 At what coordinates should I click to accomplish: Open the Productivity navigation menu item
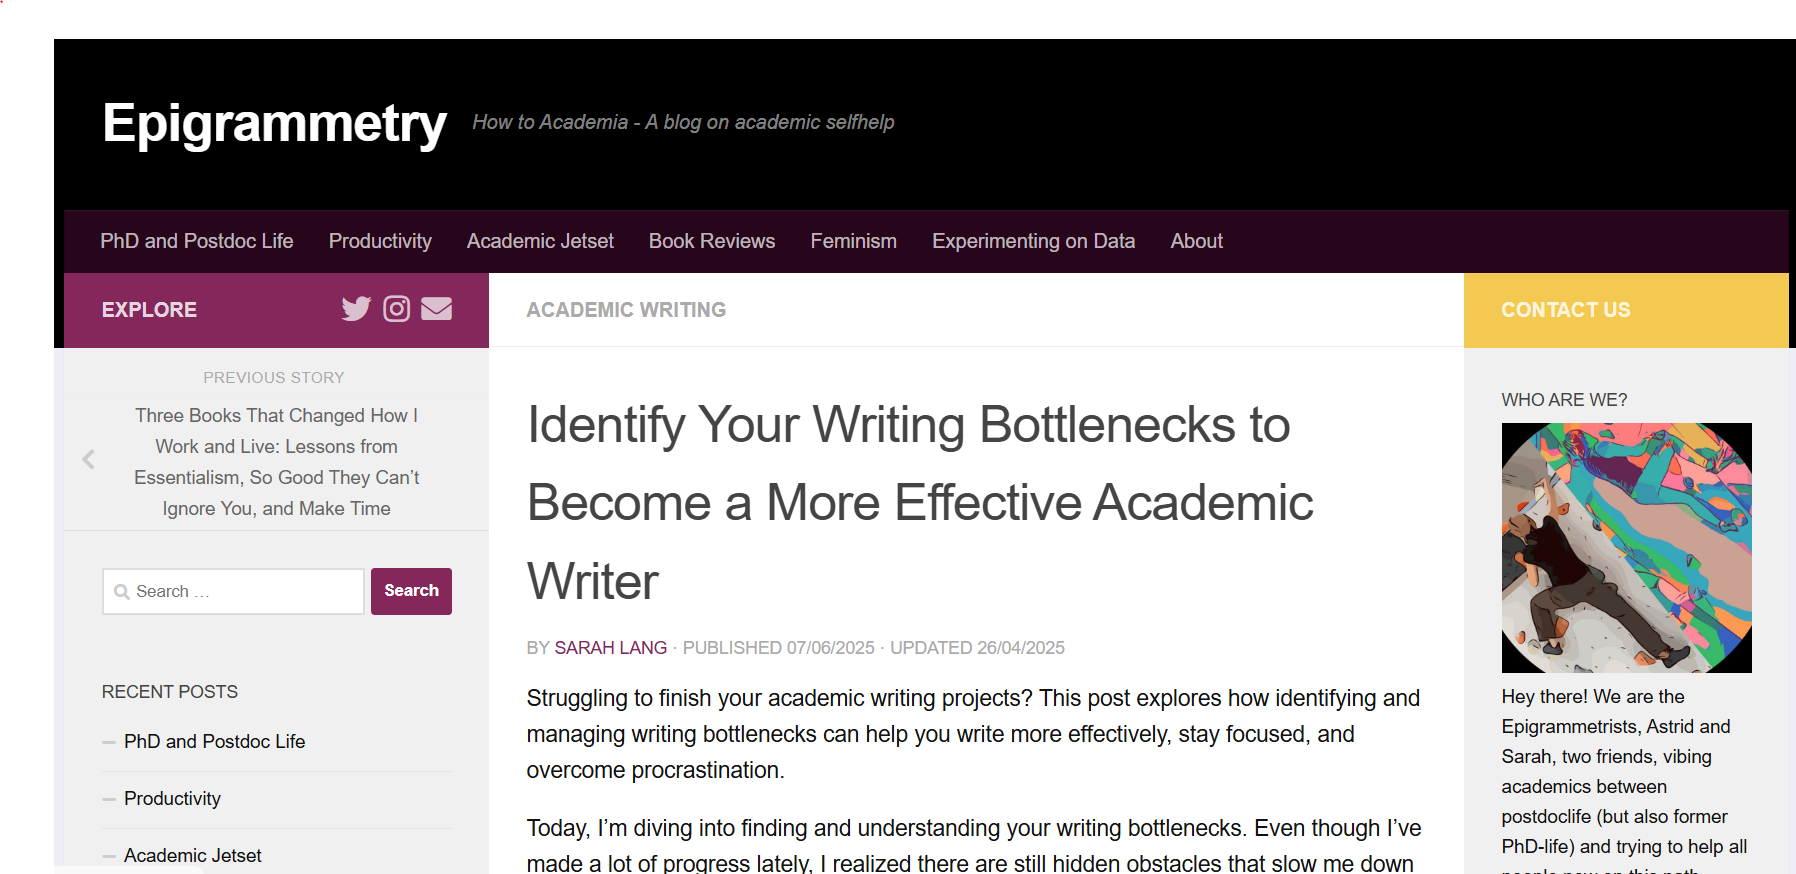point(380,241)
